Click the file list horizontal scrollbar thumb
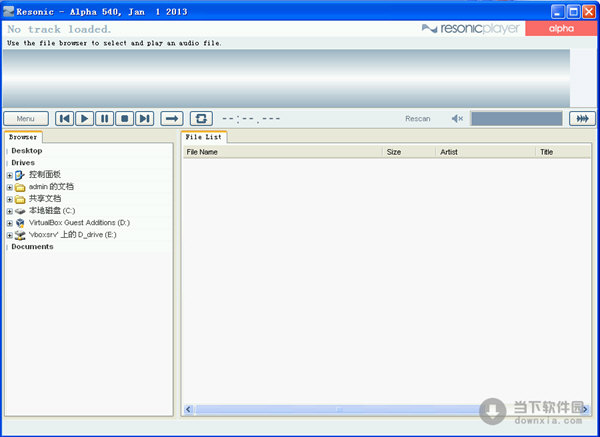600x437 pixels. pyautogui.click(x=339, y=409)
